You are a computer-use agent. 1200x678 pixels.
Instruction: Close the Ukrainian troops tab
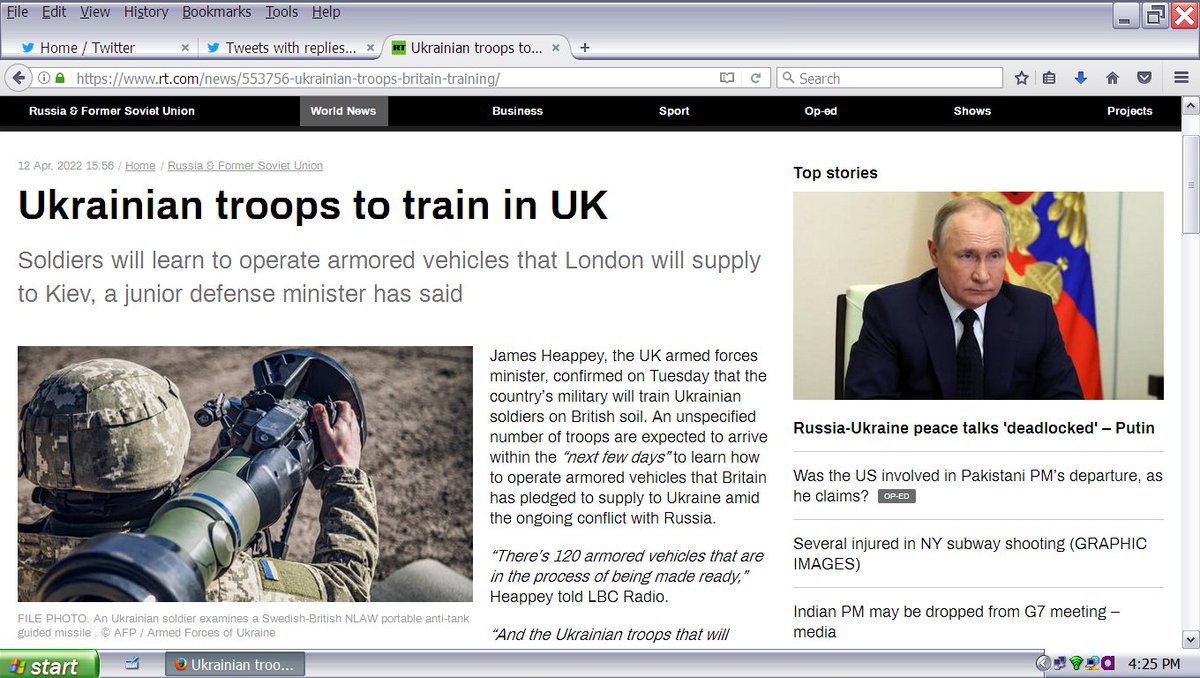(556, 47)
